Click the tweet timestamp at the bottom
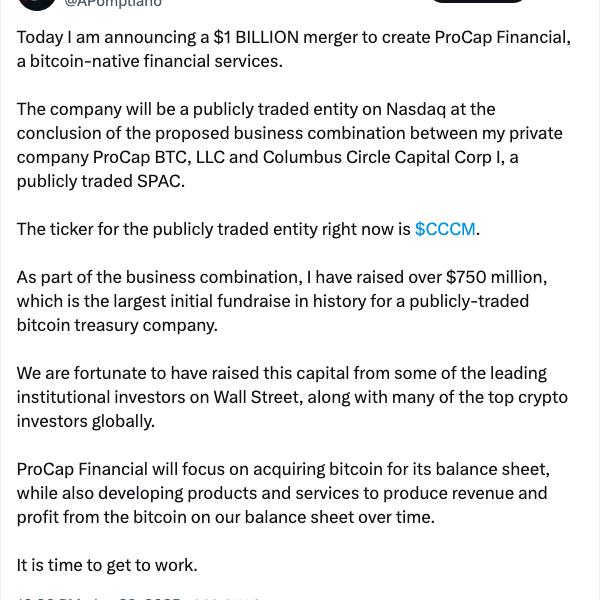 tap(99, 598)
